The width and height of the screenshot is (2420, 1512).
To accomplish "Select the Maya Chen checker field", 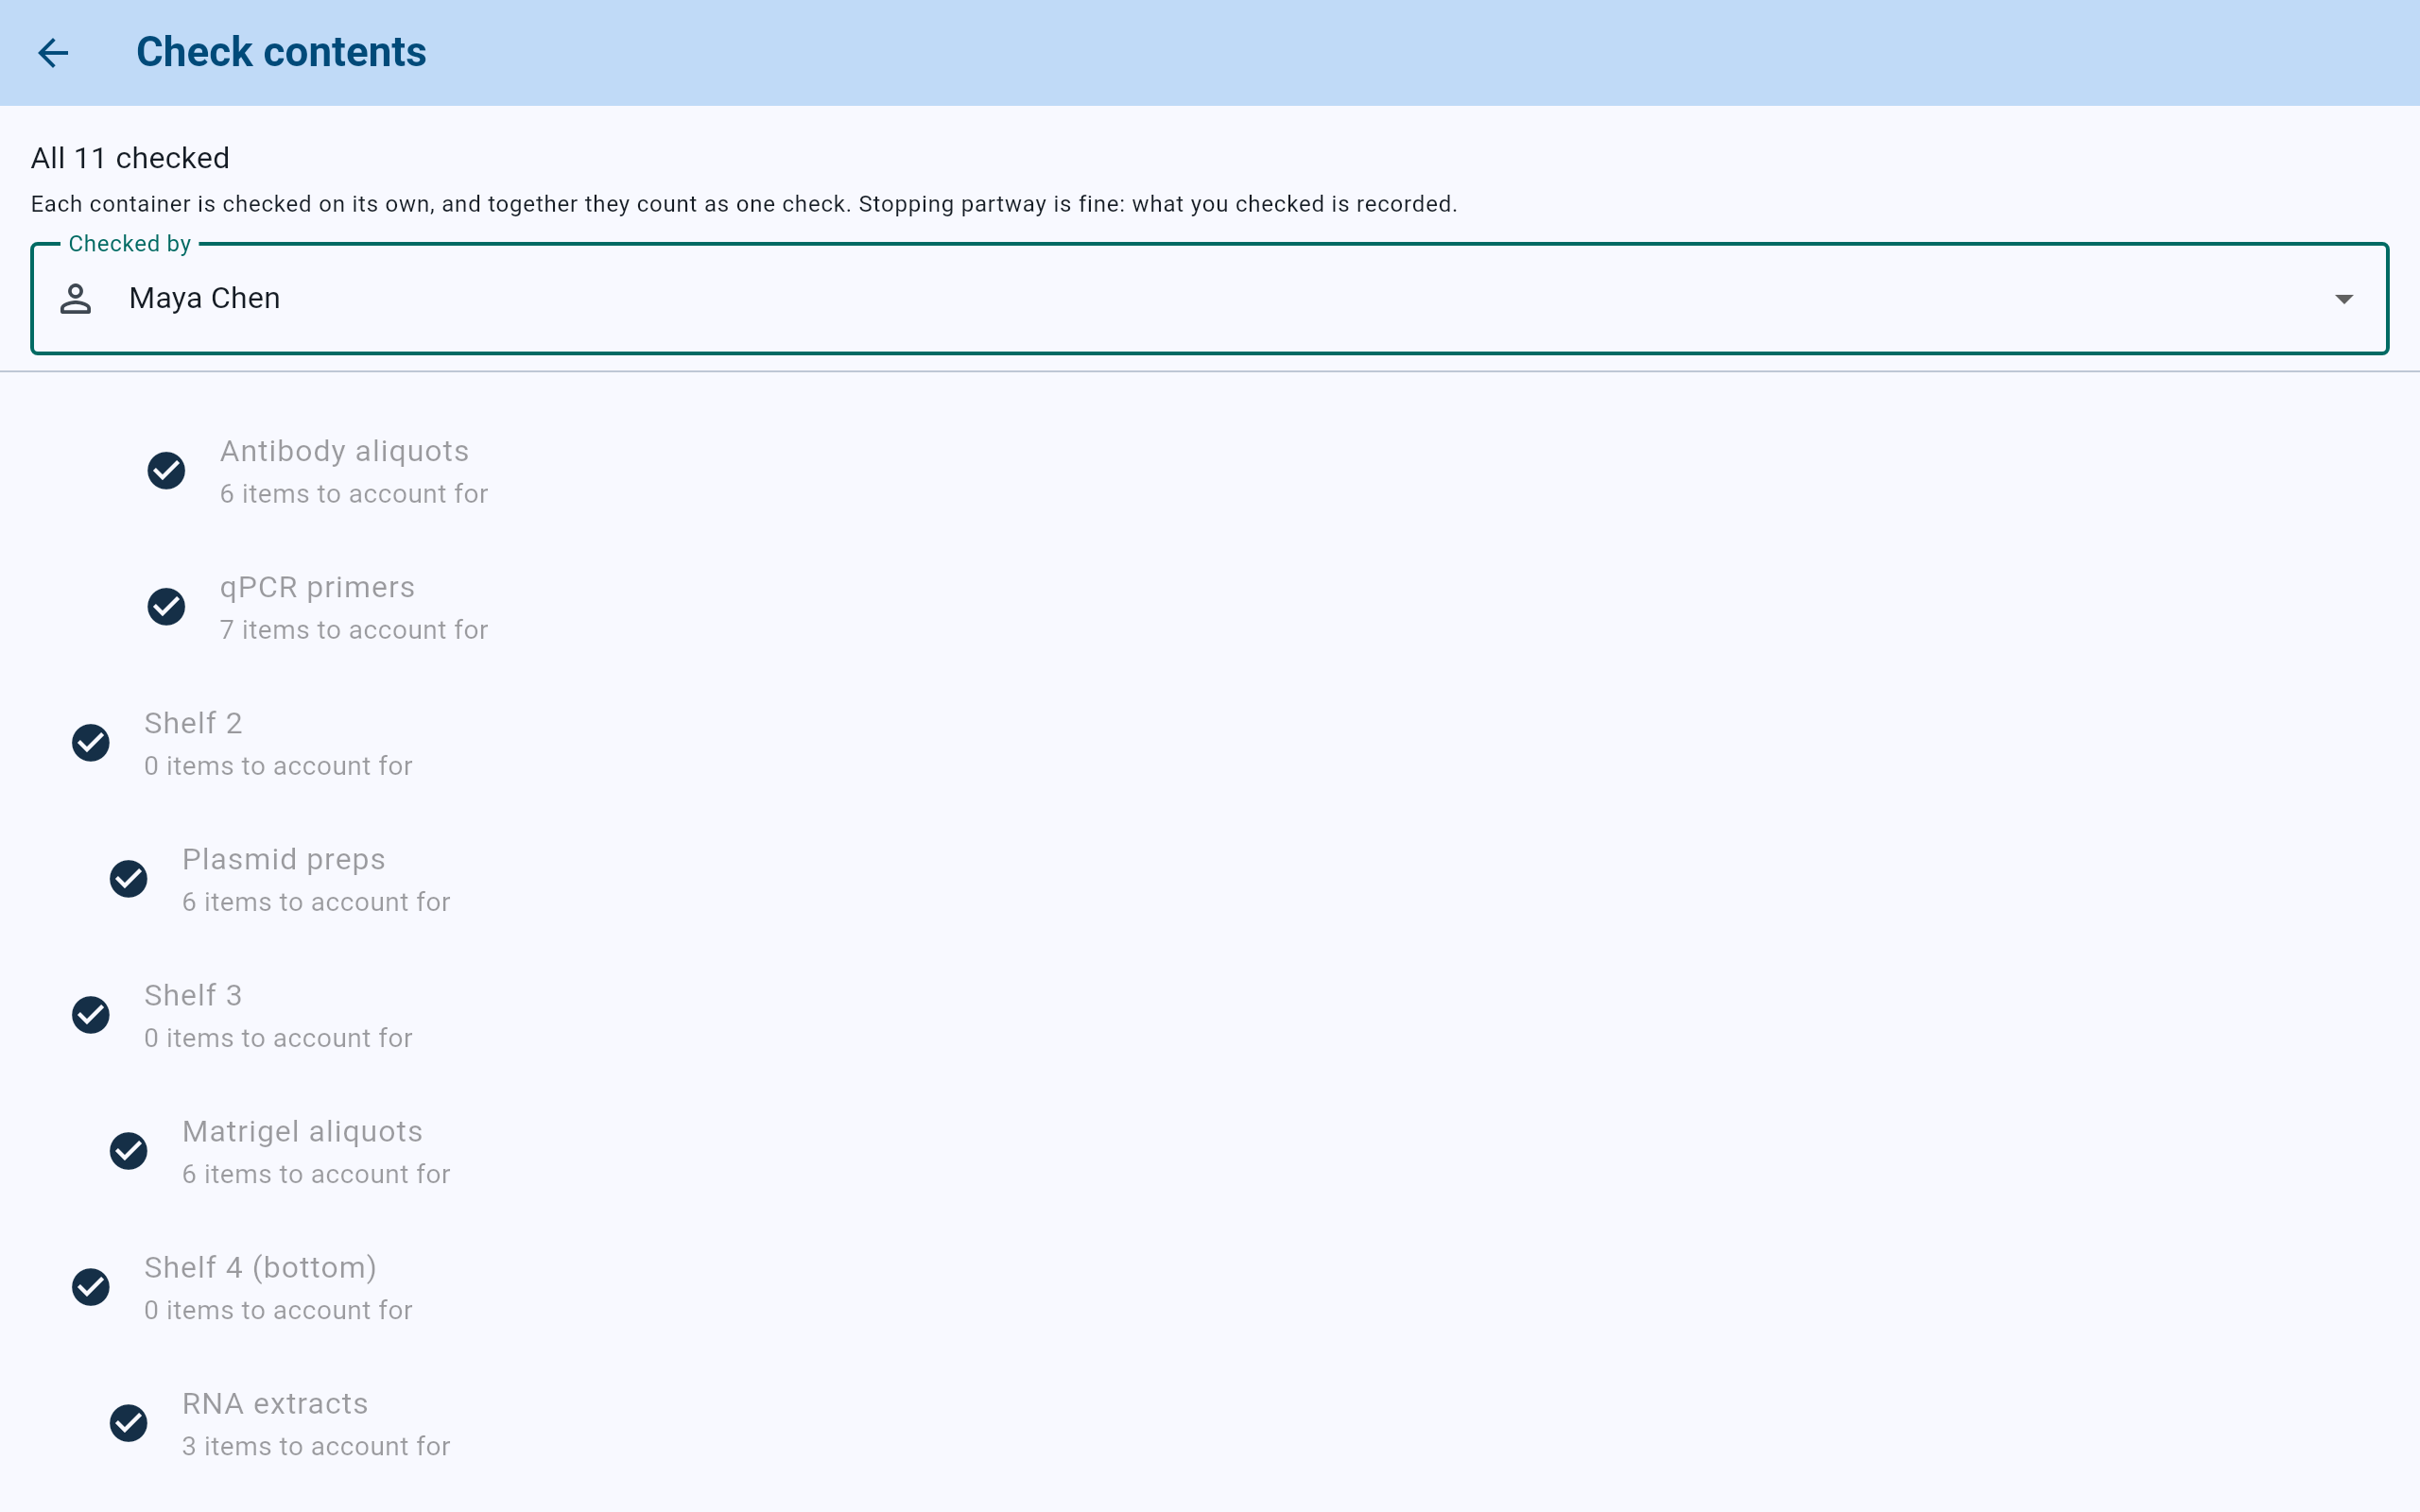I will (1209, 298).
